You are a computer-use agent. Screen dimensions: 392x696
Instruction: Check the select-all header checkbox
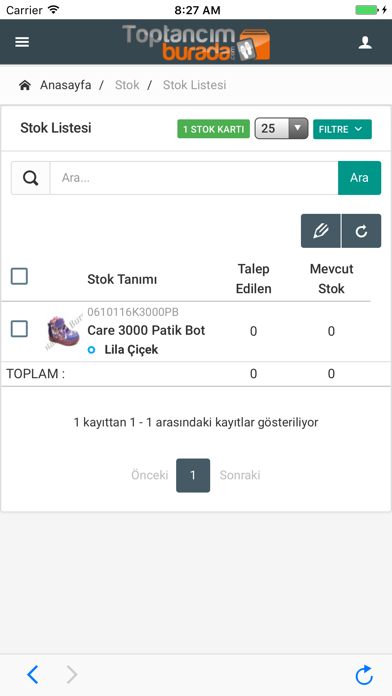pyautogui.click(x=19, y=276)
